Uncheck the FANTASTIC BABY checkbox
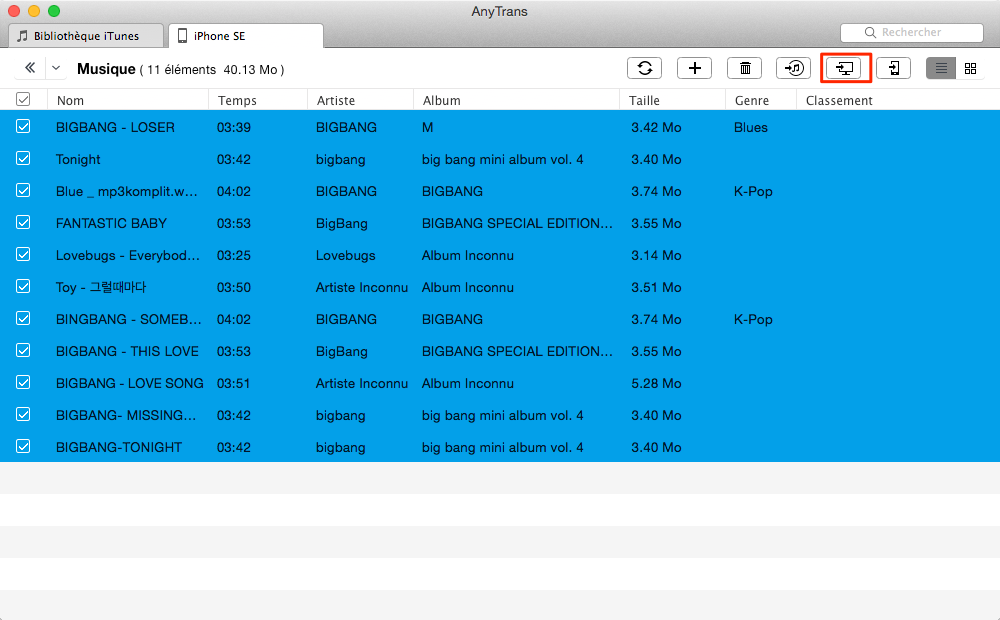1000x620 pixels. tap(23, 222)
